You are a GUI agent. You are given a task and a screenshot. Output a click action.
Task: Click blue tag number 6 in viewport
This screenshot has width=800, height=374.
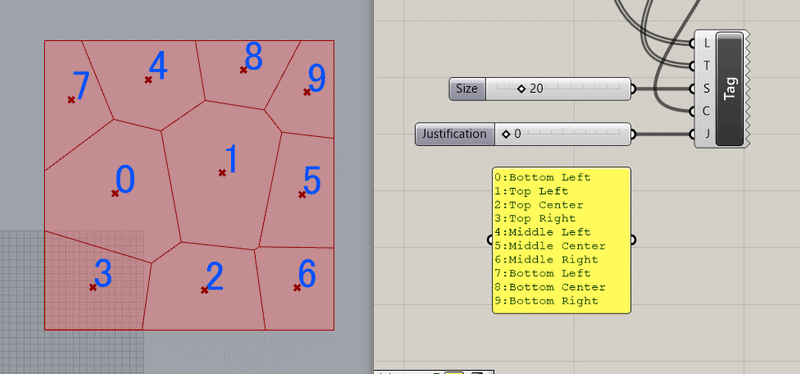click(307, 273)
